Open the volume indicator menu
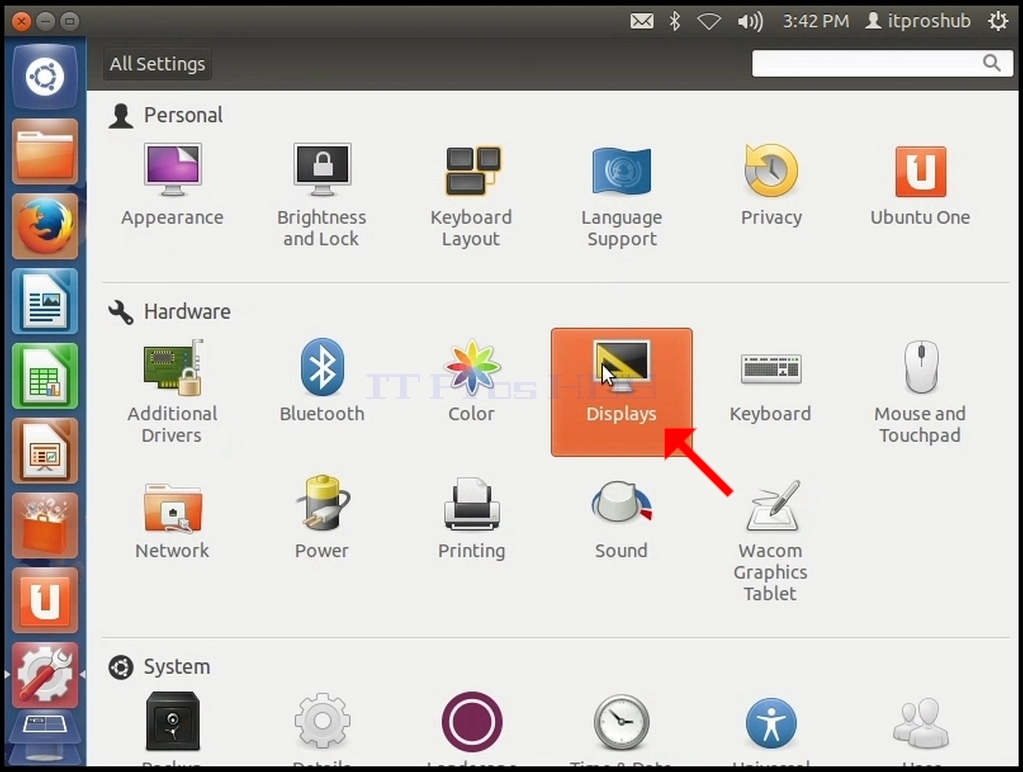 point(750,22)
